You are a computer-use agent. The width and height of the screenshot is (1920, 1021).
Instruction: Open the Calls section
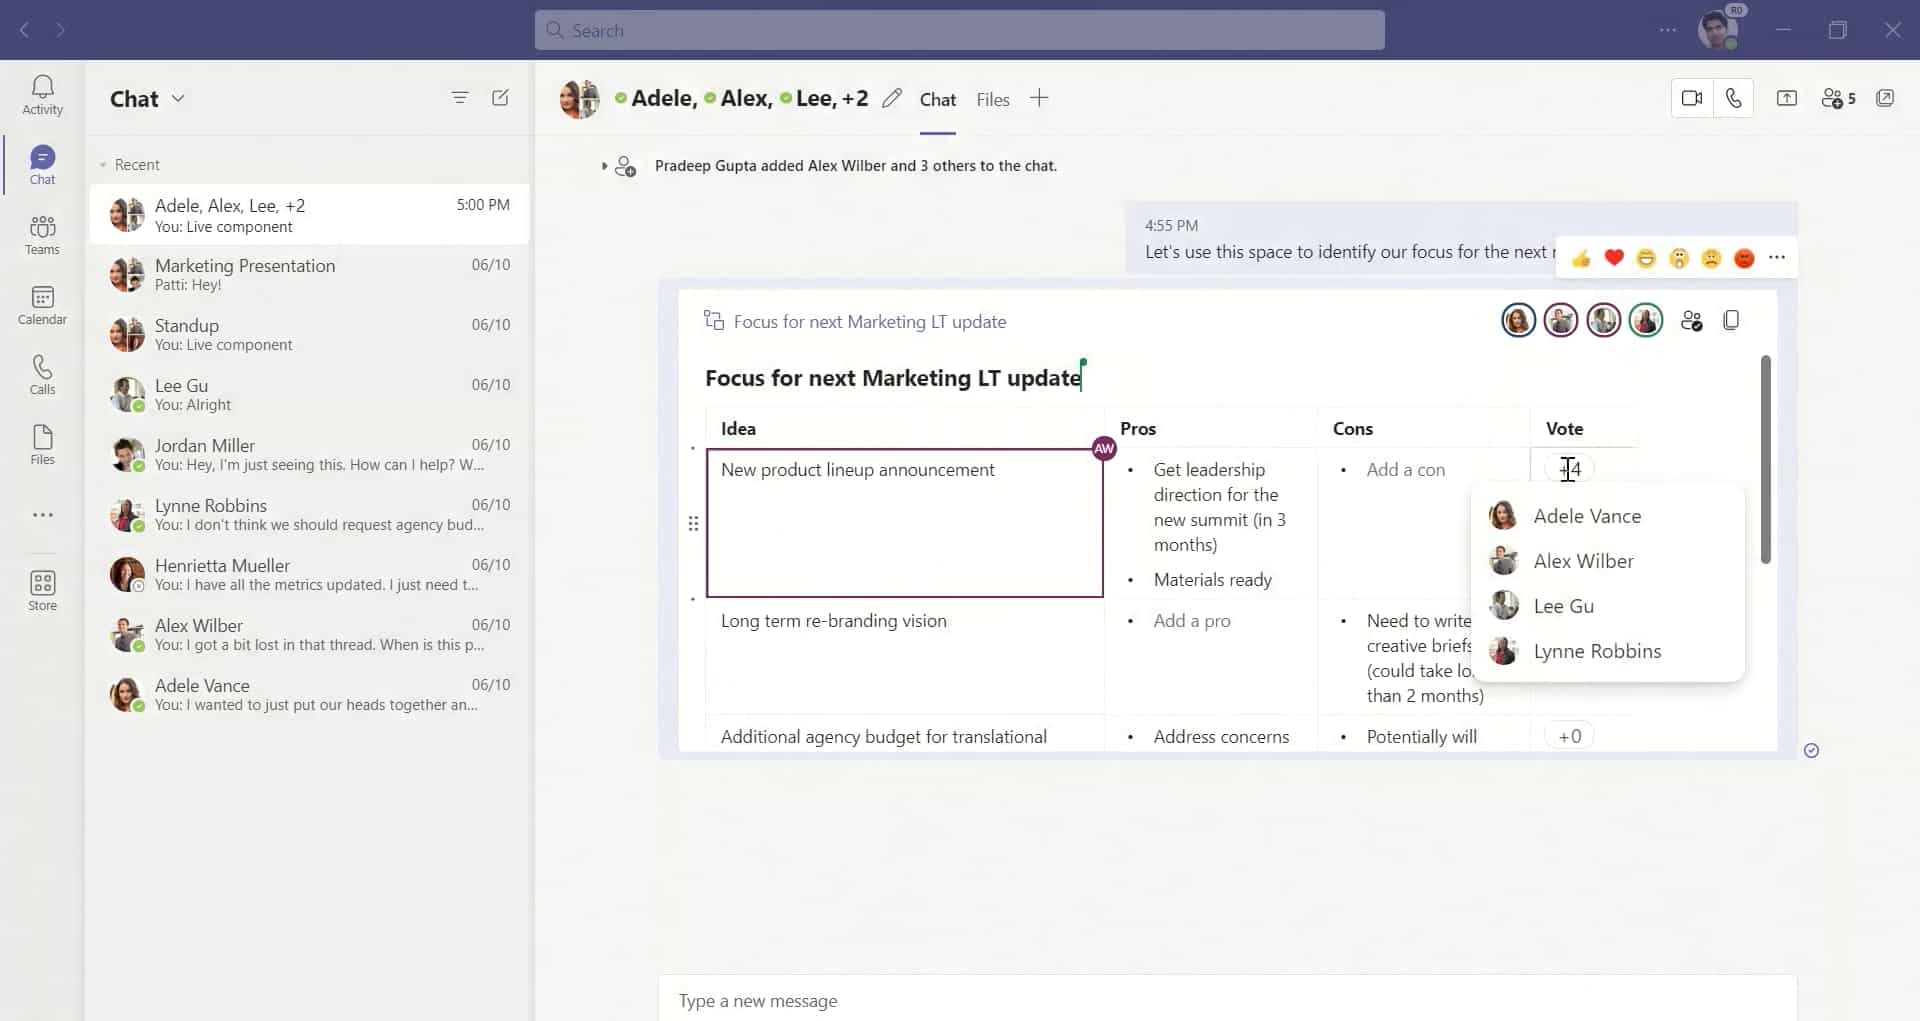42,375
